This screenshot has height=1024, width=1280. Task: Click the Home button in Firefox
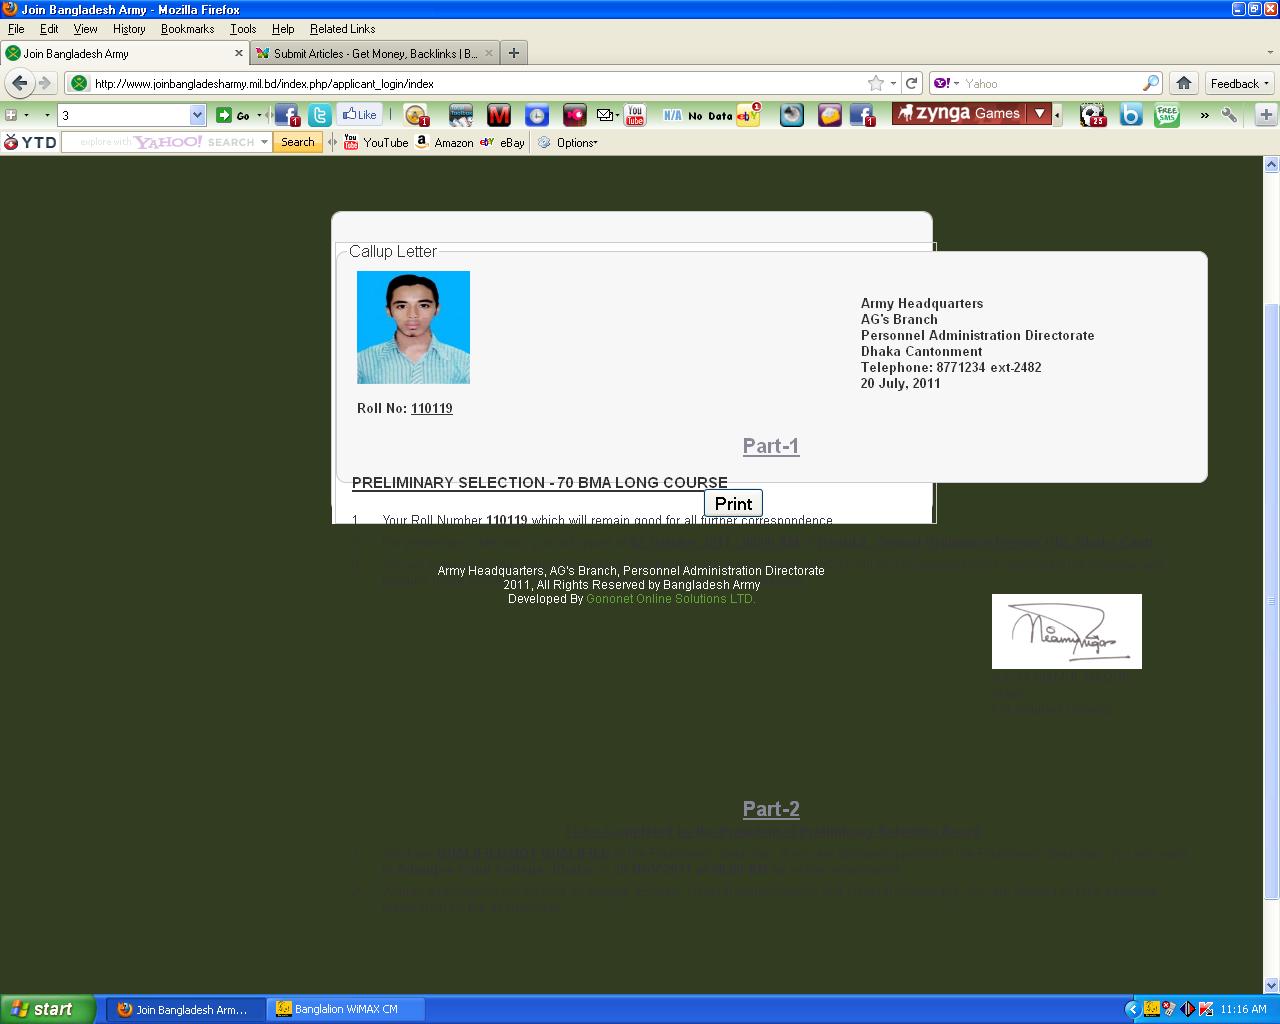tap(1184, 83)
